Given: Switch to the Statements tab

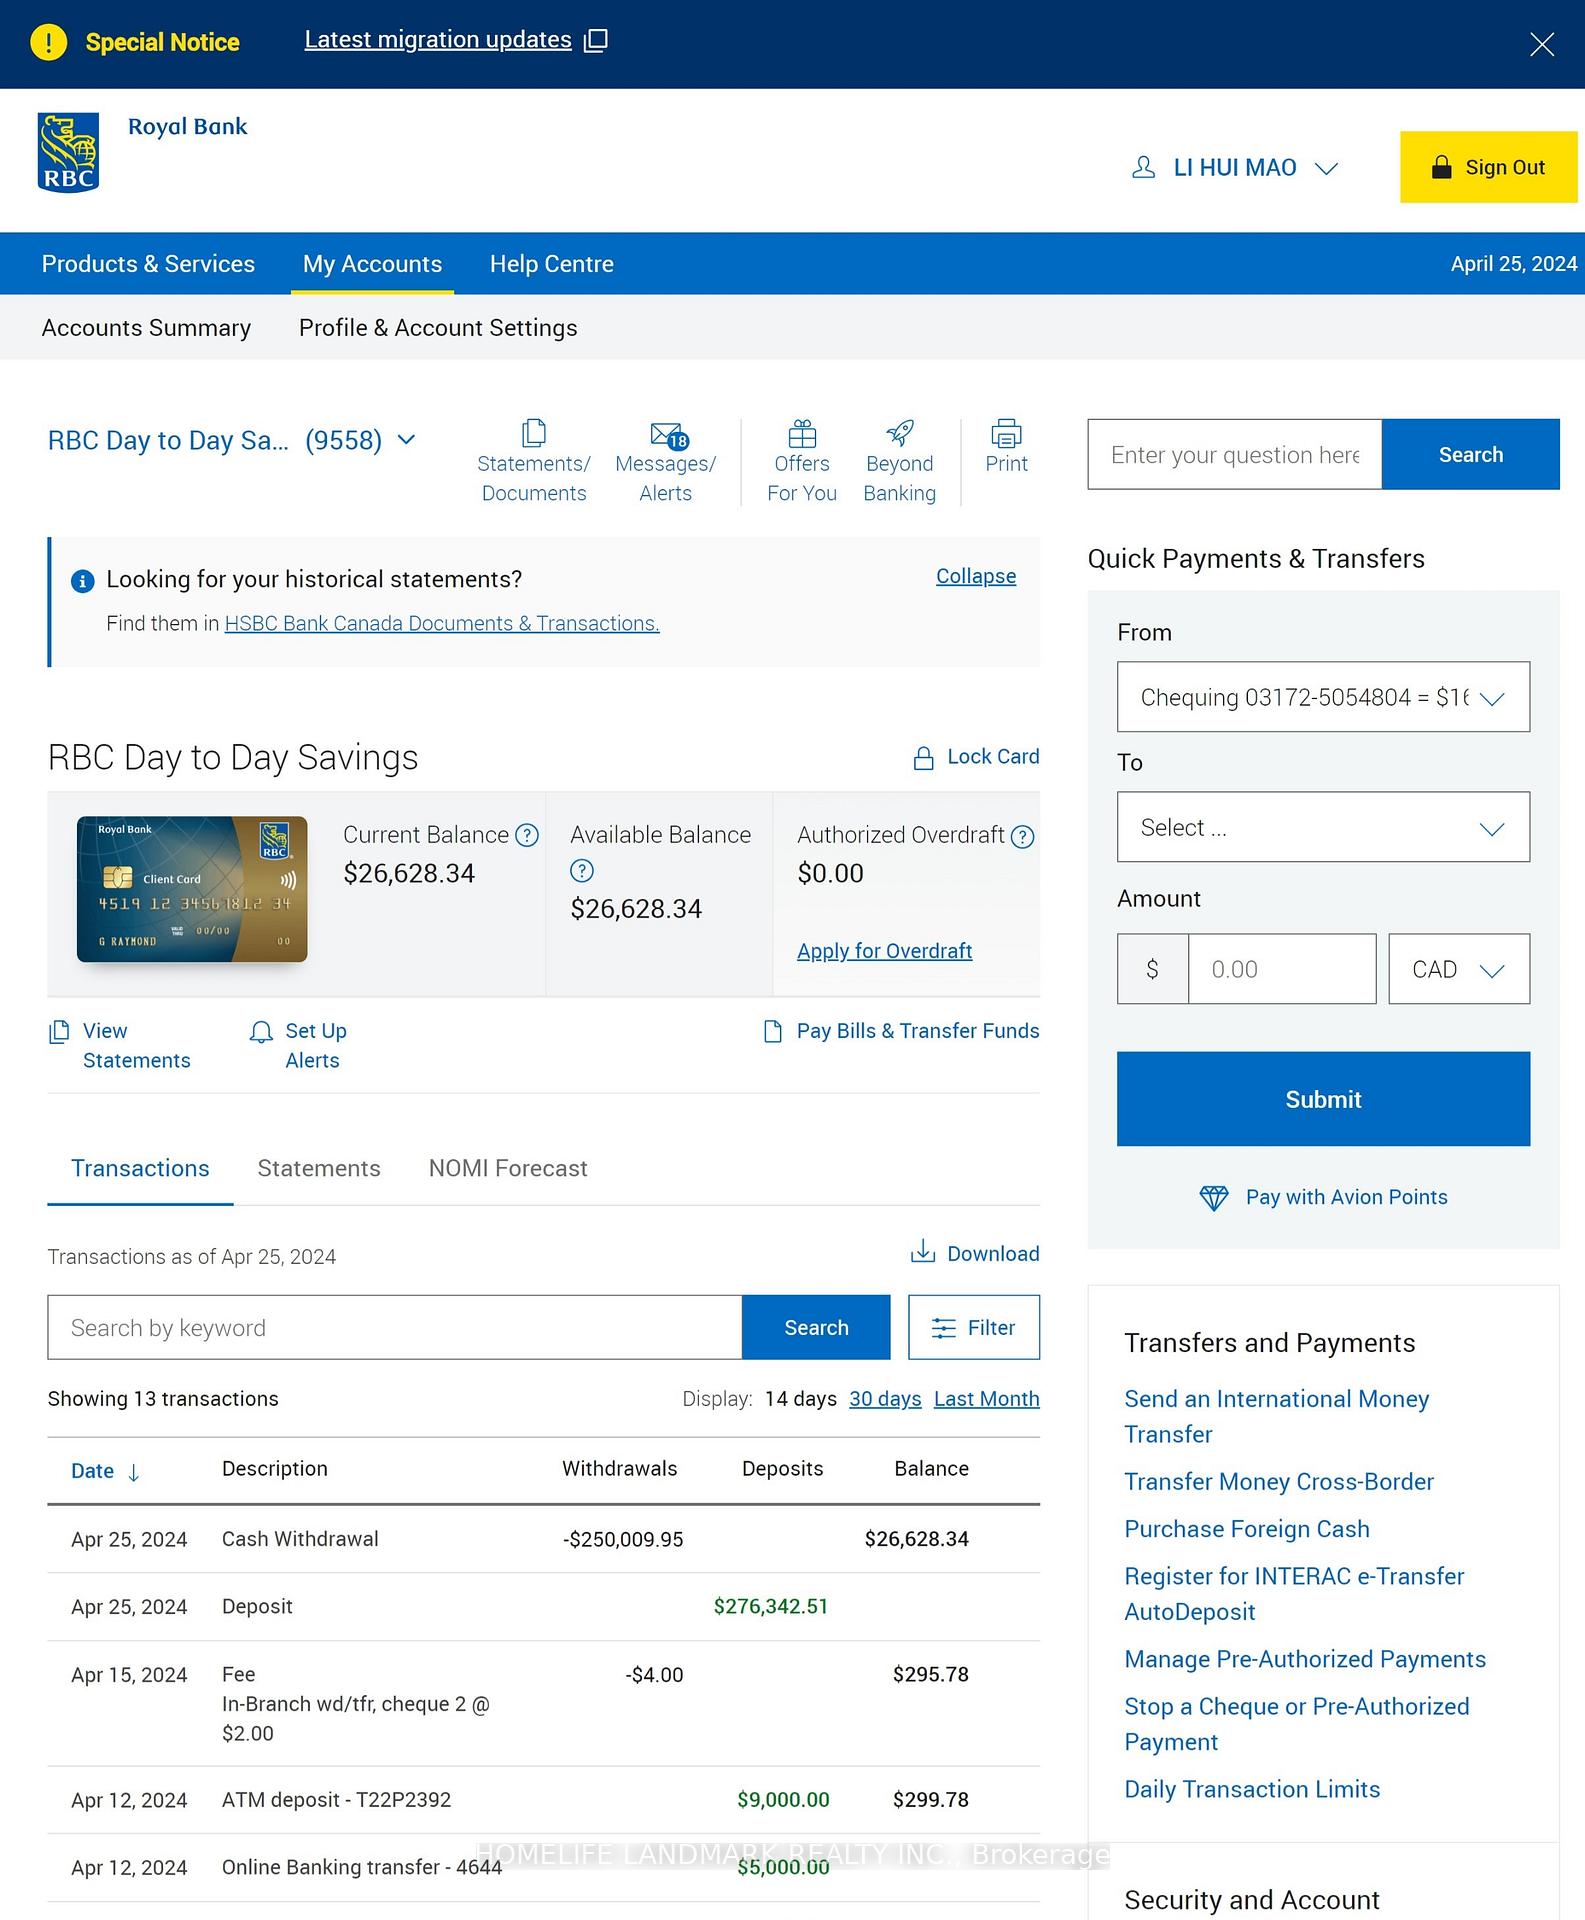Looking at the screenshot, I should coord(319,1168).
